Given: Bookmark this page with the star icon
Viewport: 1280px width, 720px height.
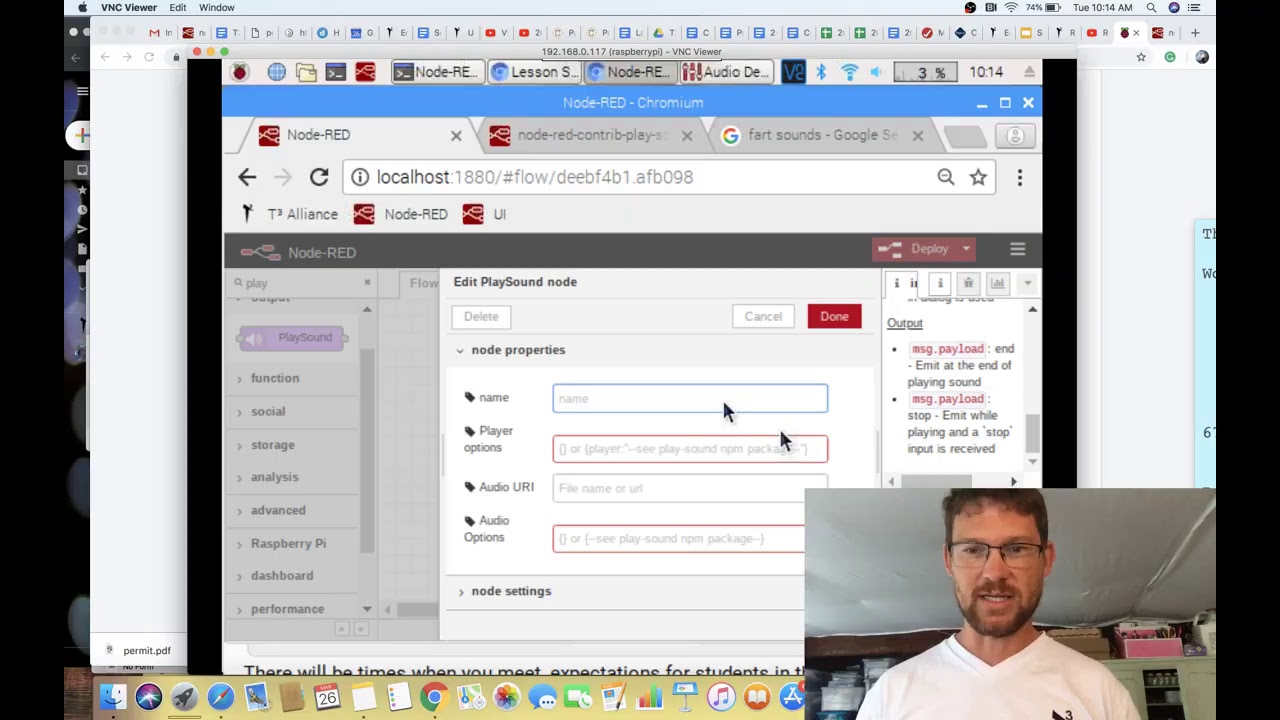Looking at the screenshot, I should click(x=978, y=177).
